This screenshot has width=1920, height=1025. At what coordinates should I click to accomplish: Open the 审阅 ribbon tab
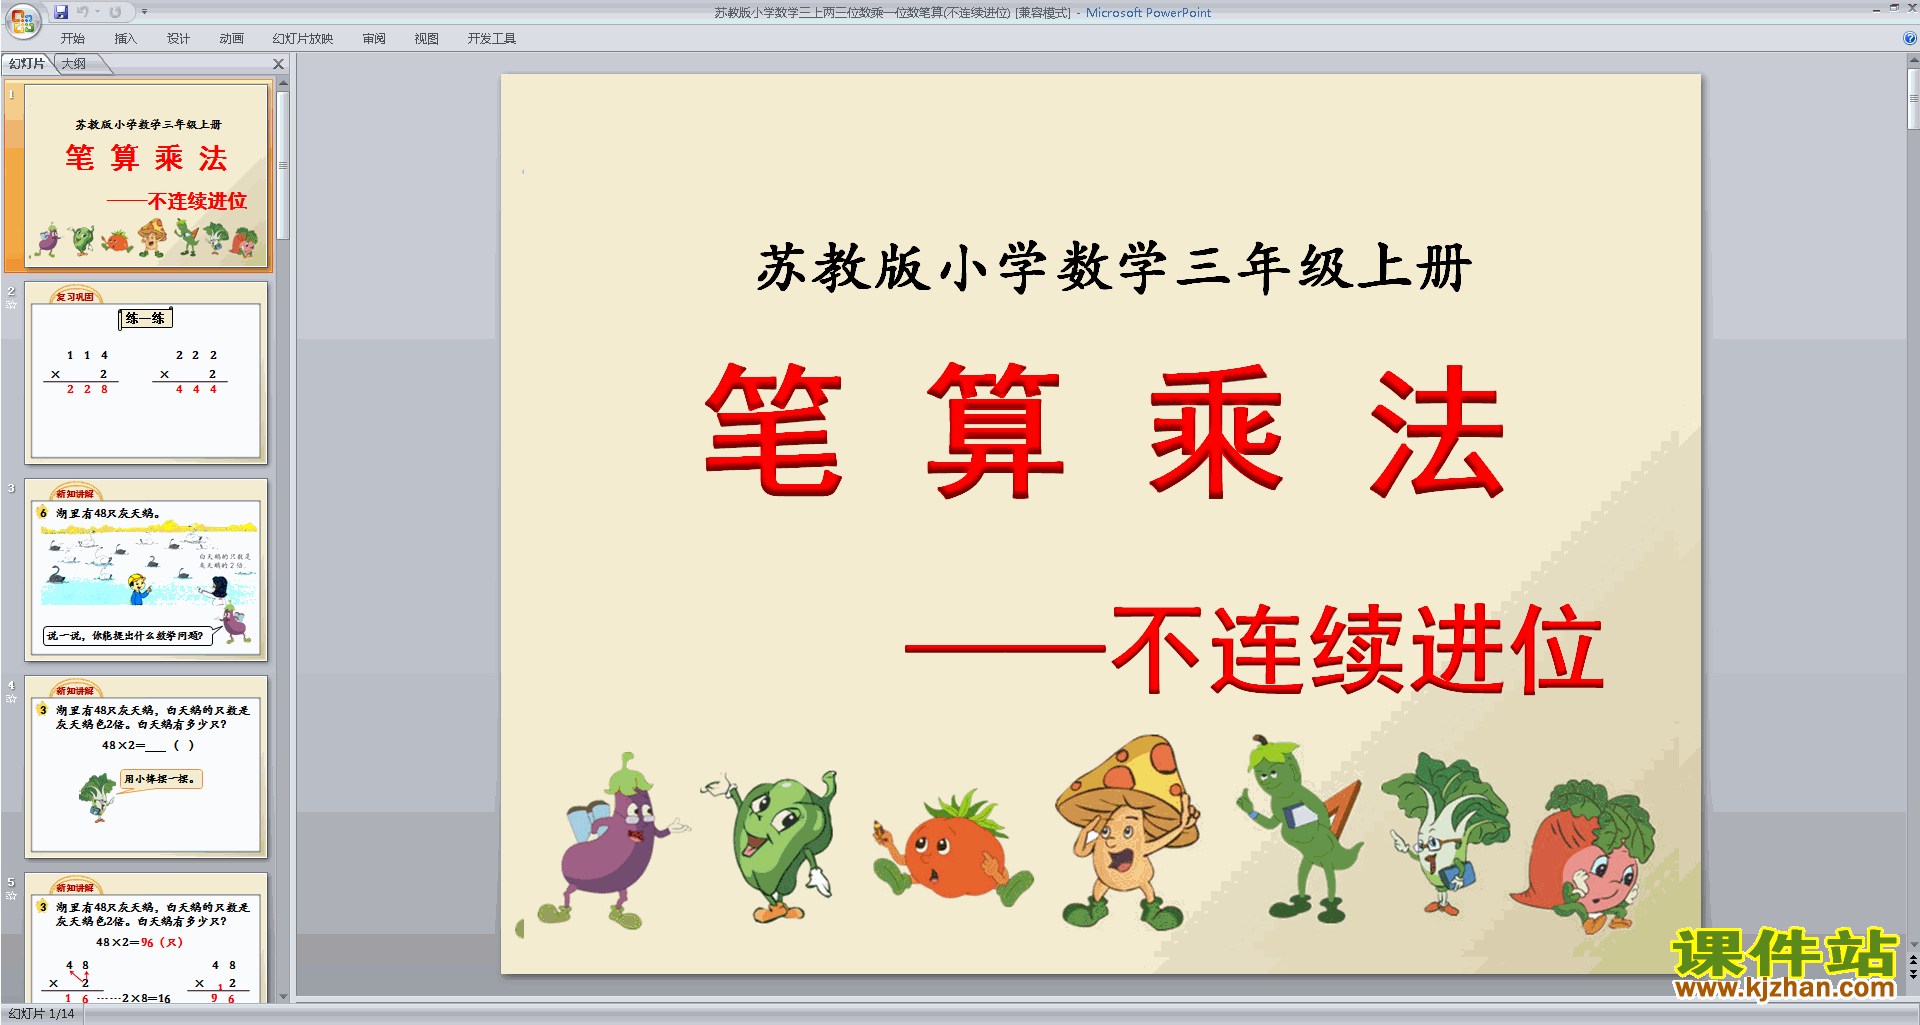(374, 39)
